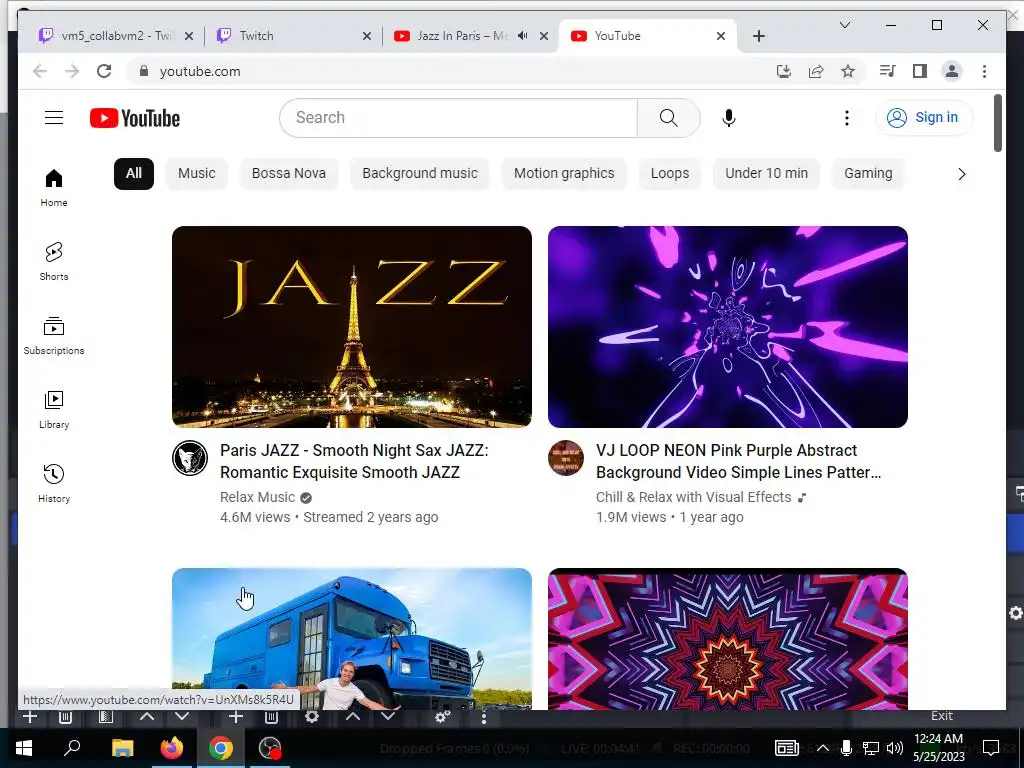Screen dimensions: 1024x768
Task: Open the blue truck video thumbnail
Action: pos(351,639)
